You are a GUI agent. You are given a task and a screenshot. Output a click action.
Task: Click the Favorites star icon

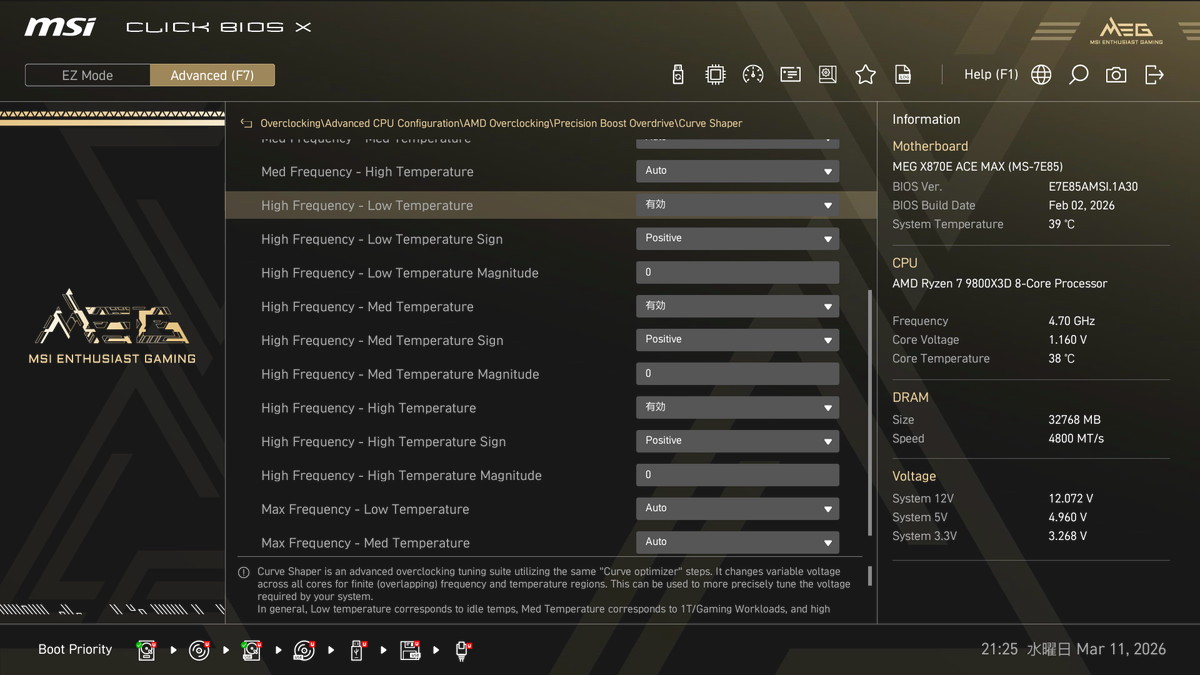(x=865, y=75)
